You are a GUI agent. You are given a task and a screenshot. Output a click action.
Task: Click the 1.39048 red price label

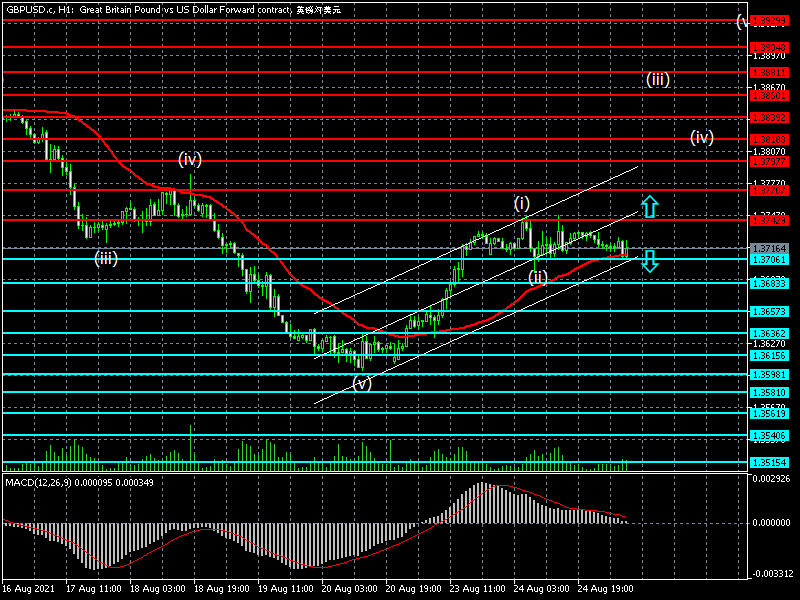[769, 47]
